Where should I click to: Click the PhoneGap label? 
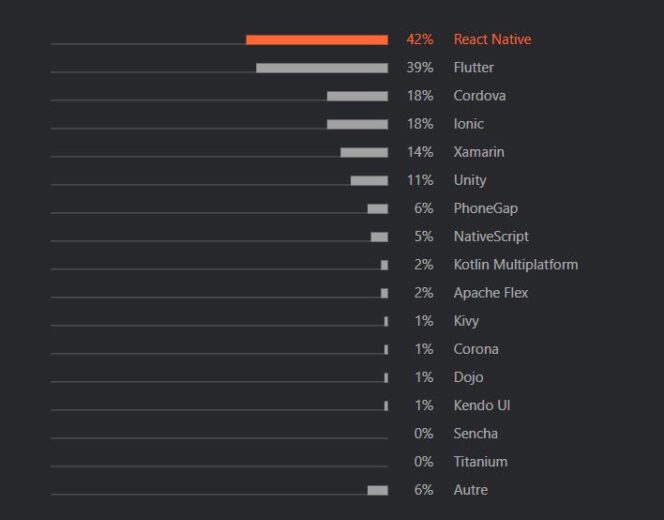point(485,208)
